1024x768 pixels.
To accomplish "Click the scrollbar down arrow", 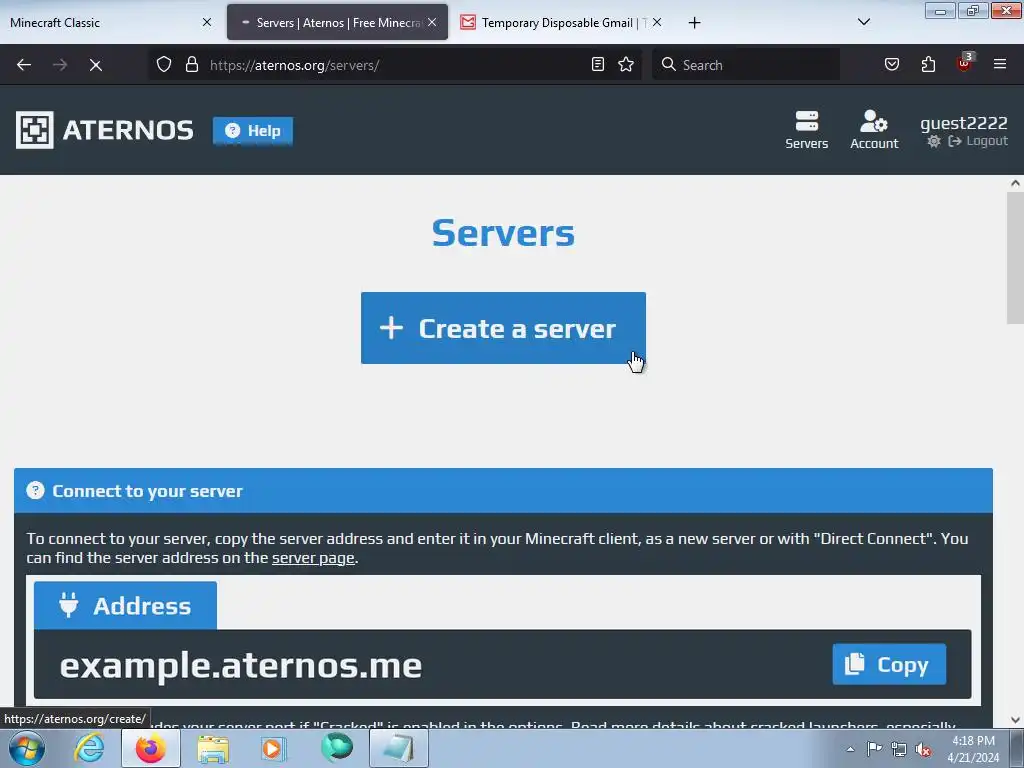I will pos(1015,720).
